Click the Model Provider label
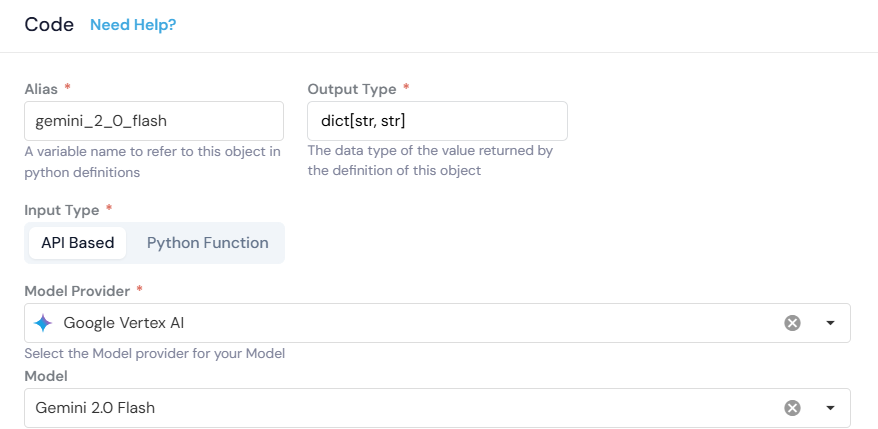The height and width of the screenshot is (429, 878). pyautogui.click(x=77, y=291)
